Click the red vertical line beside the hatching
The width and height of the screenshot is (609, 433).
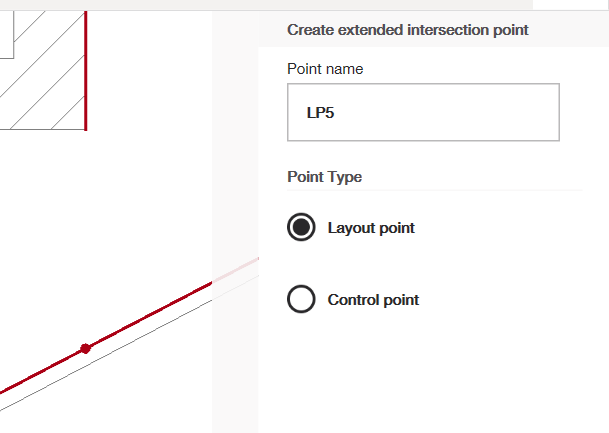coord(86,70)
